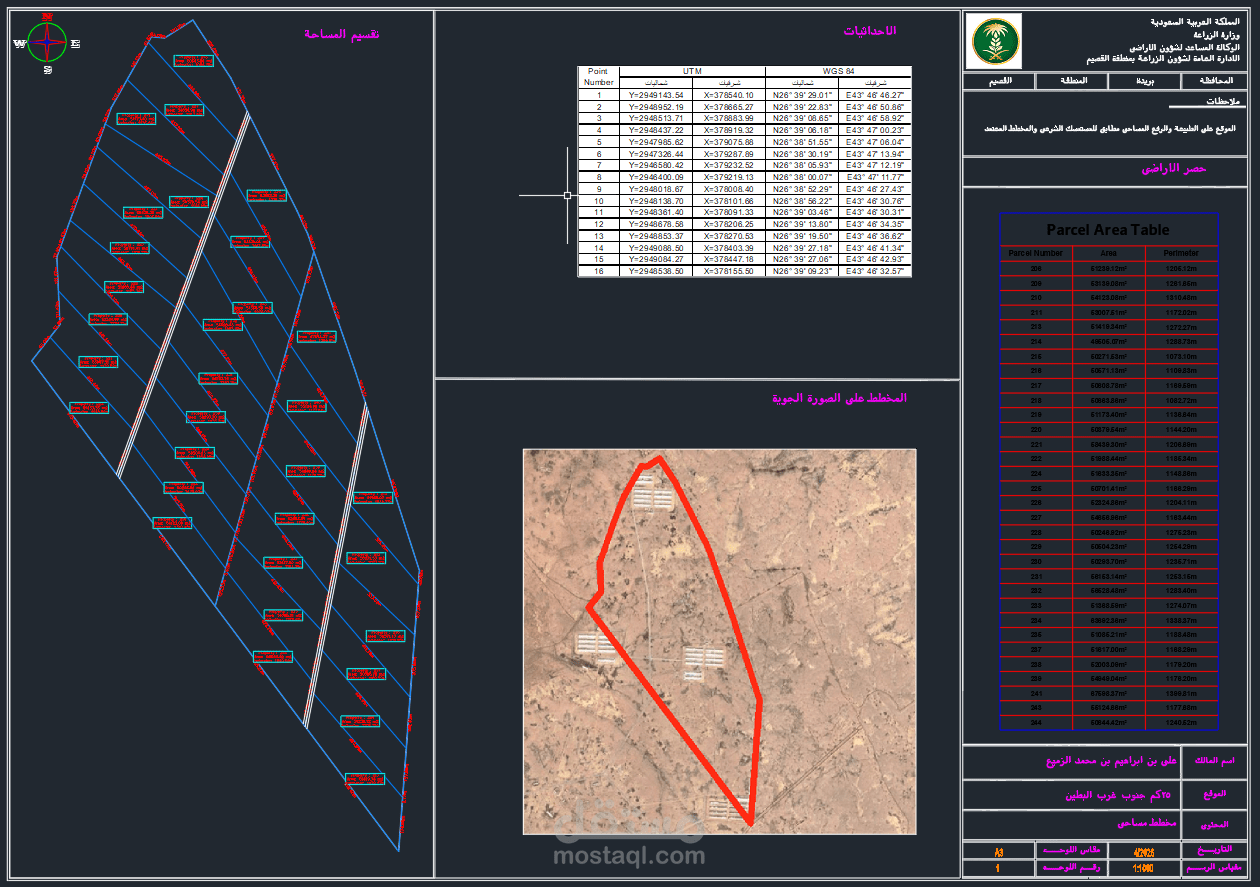The image size is (1260, 887).
Task: Click the 'اسم المالك' label cell
Action: point(1215,761)
